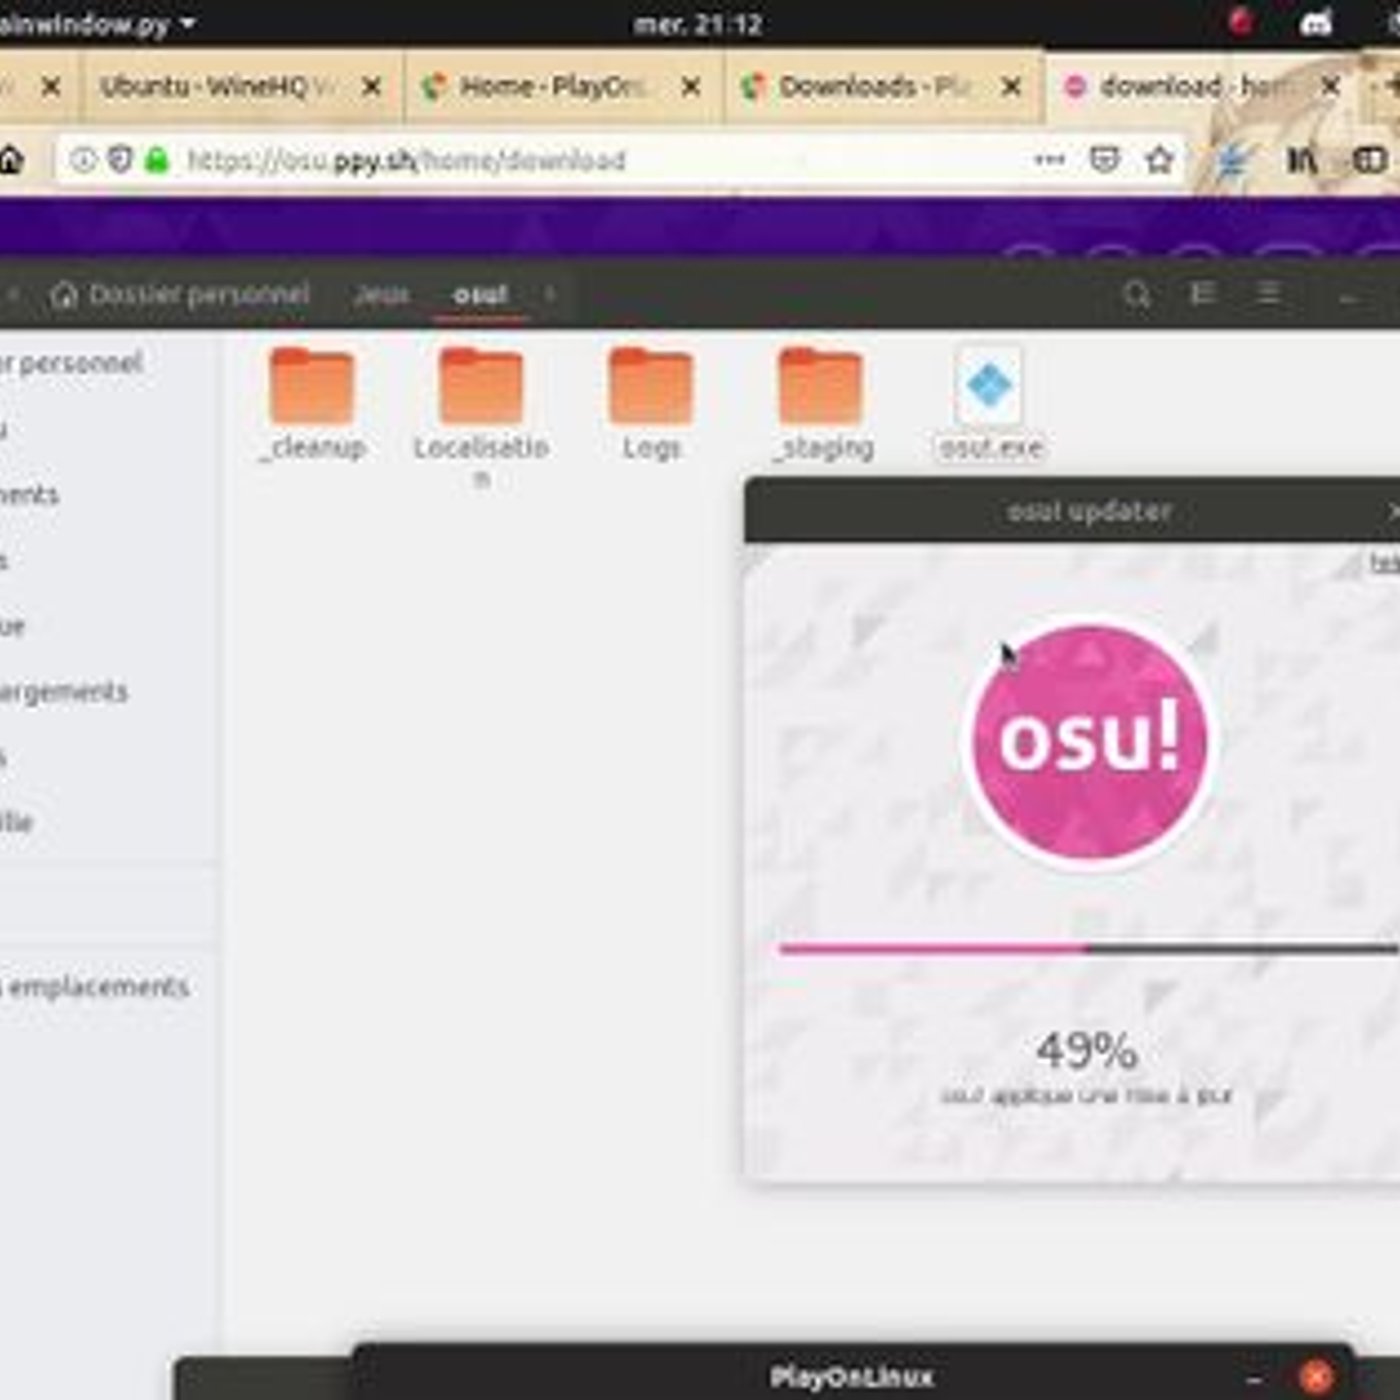This screenshot has height=1400, width=1400.
Task: Switch to the Downloads - PlayOnLinux tab
Action: [884, 87]
